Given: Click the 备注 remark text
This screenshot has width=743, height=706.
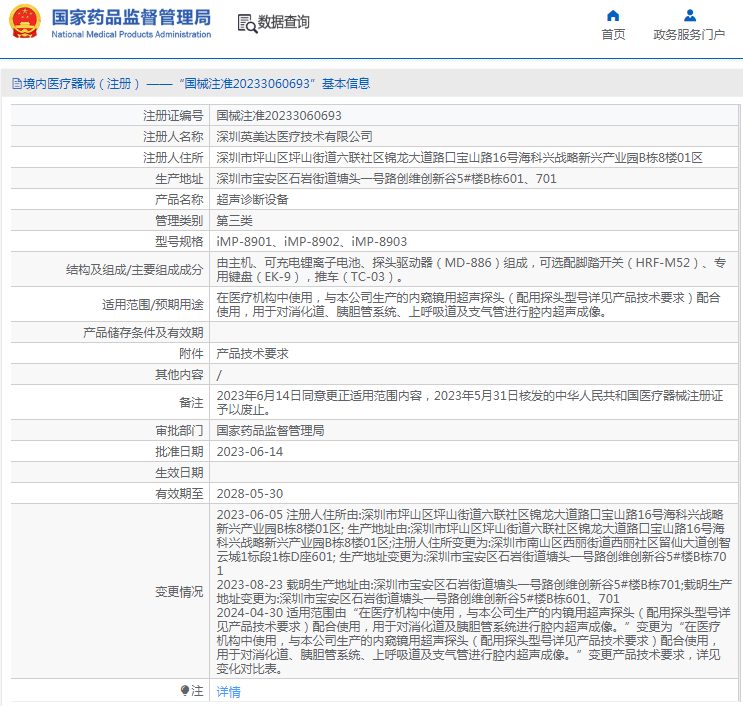Looking at the screenshot, I should click(470, 402).
